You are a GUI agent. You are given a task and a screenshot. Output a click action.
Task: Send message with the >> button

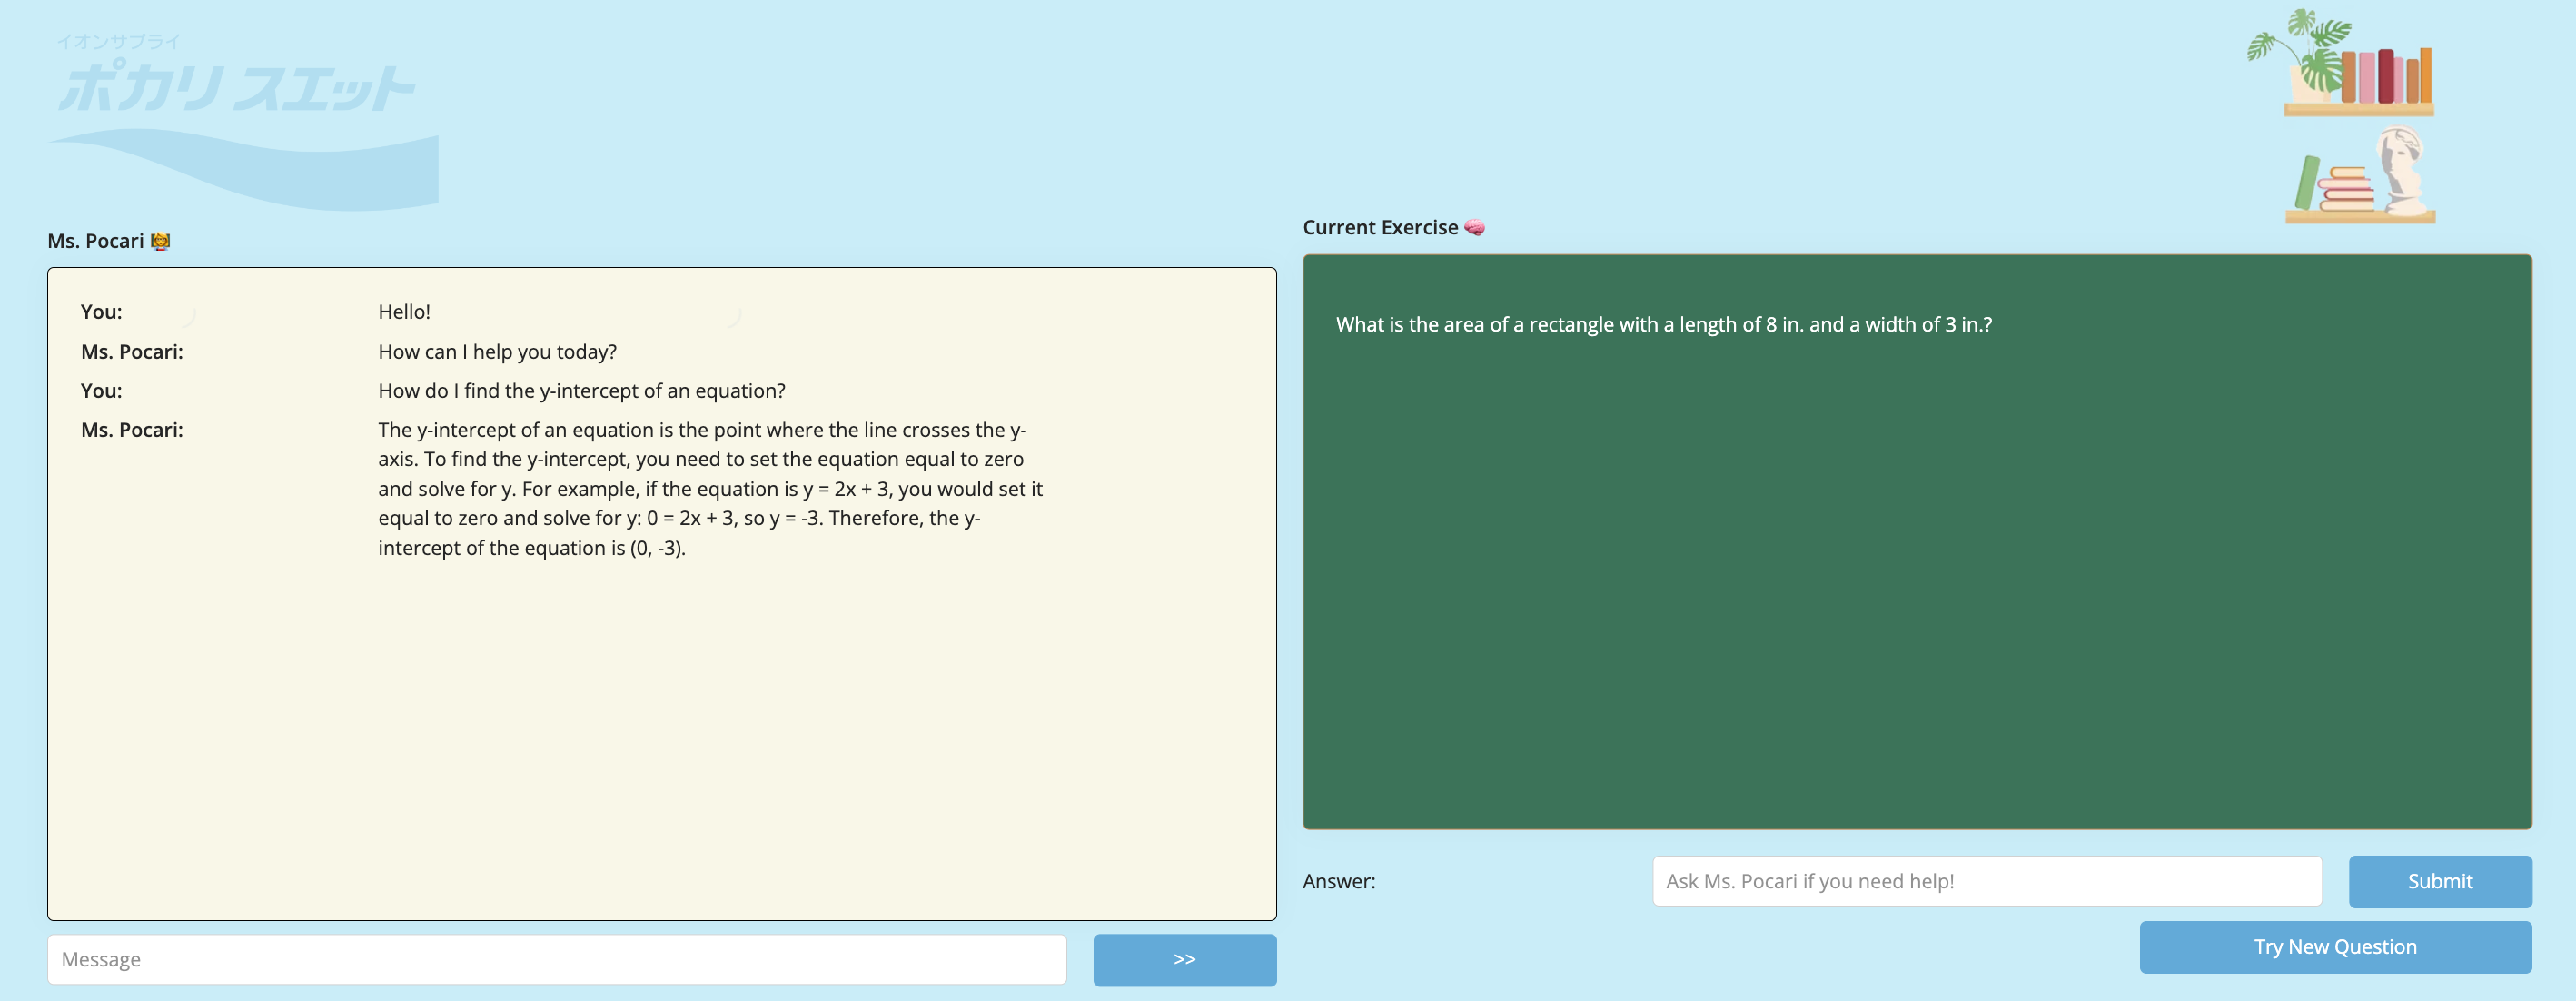(x=1184, y=959)
